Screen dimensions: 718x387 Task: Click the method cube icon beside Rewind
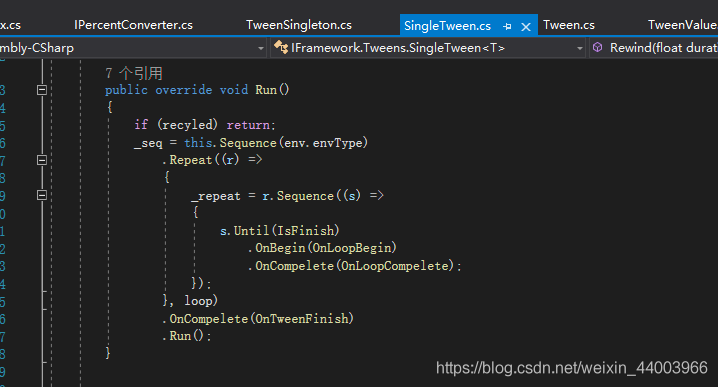tap(598, 47)
